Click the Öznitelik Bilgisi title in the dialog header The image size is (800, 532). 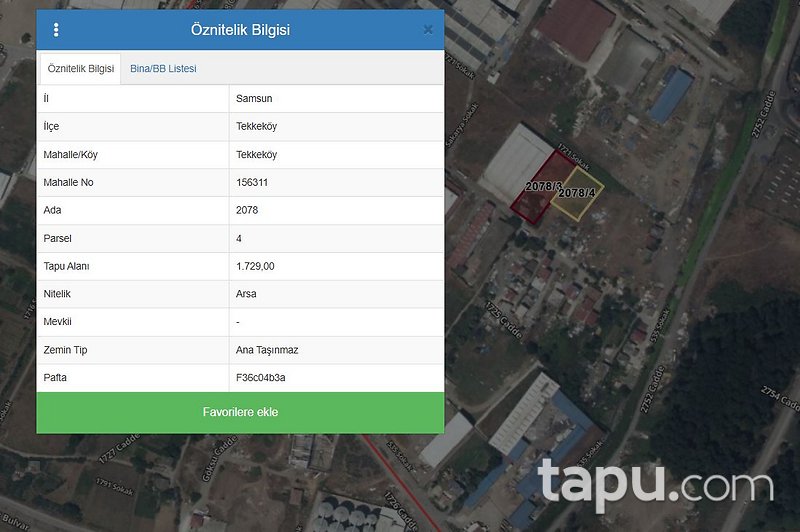[240, 30]
